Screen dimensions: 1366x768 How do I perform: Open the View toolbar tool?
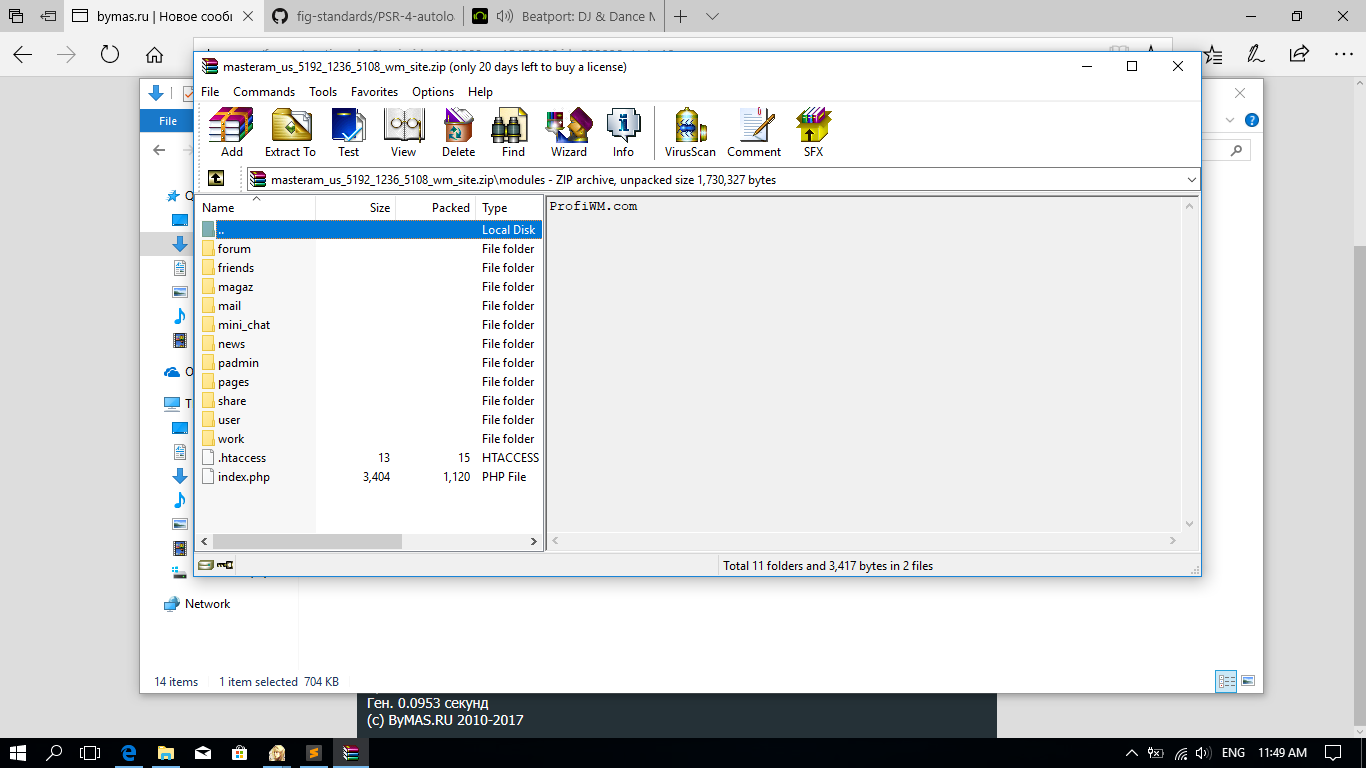pos(403,132)
